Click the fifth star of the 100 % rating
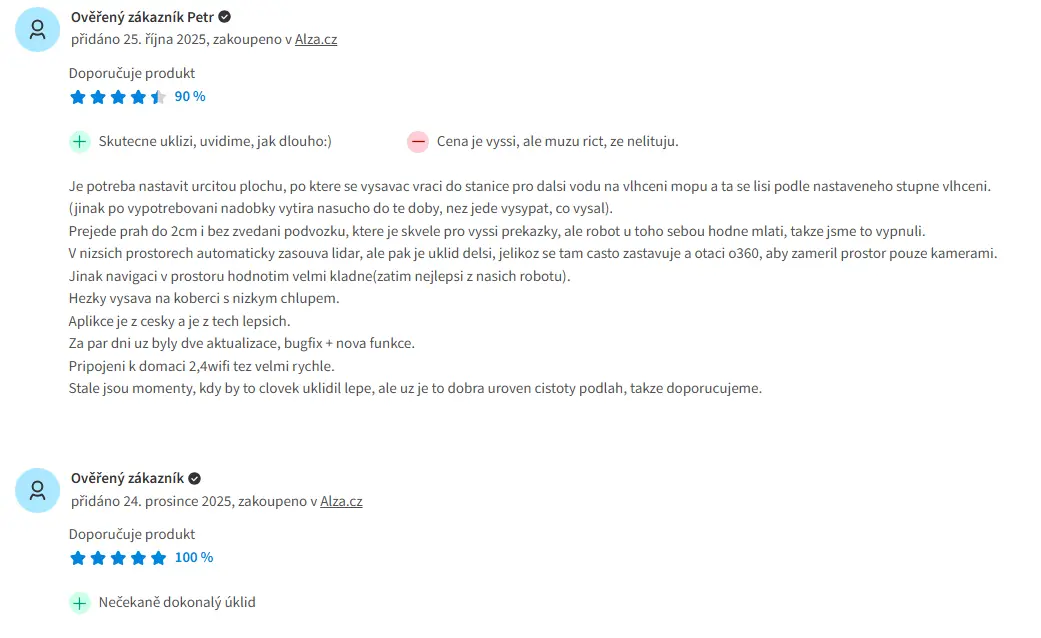Screen dimensions: 1041x638 pyautogui.click(x=158, y=558)
